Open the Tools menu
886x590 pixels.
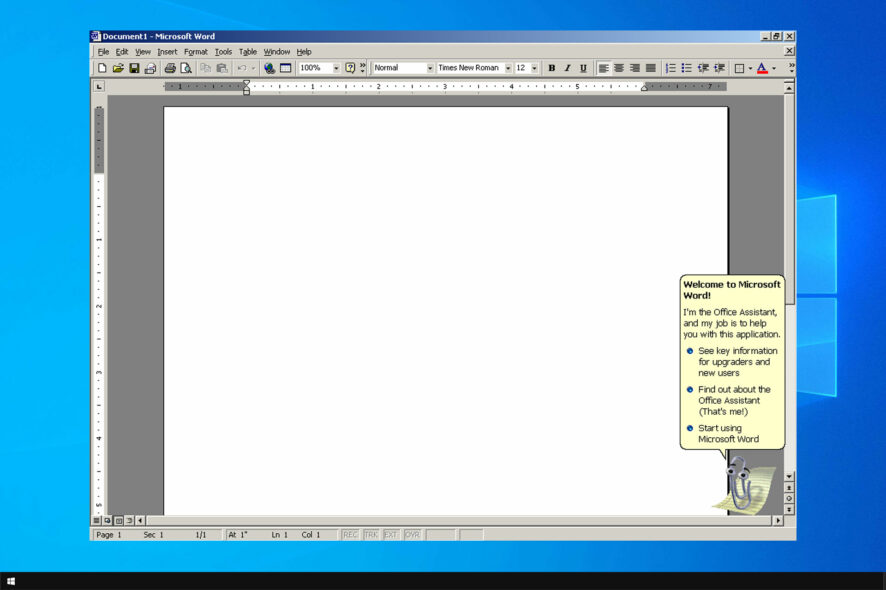tap(223, 51)
